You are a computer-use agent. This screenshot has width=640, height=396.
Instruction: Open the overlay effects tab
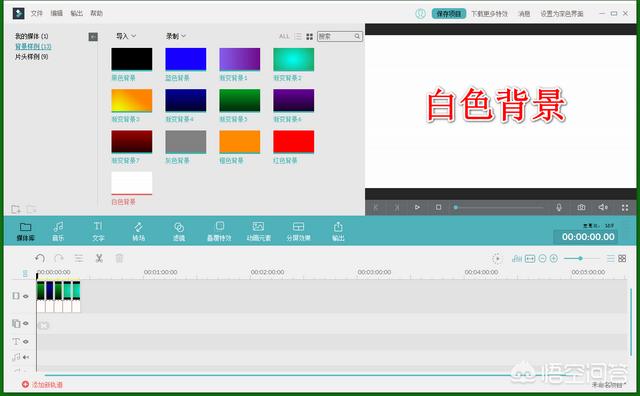219,231
